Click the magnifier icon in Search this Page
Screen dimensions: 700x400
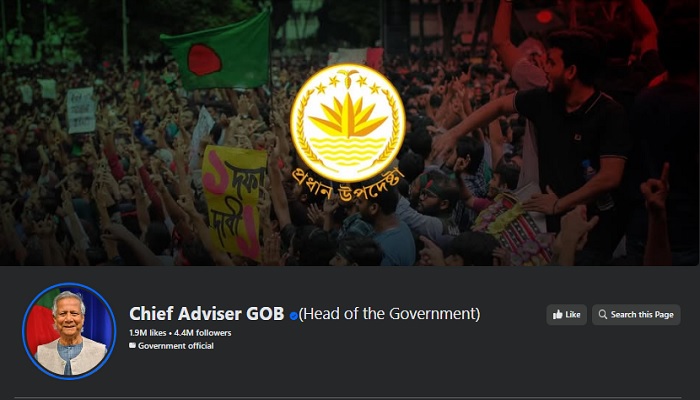click(603, 314)
